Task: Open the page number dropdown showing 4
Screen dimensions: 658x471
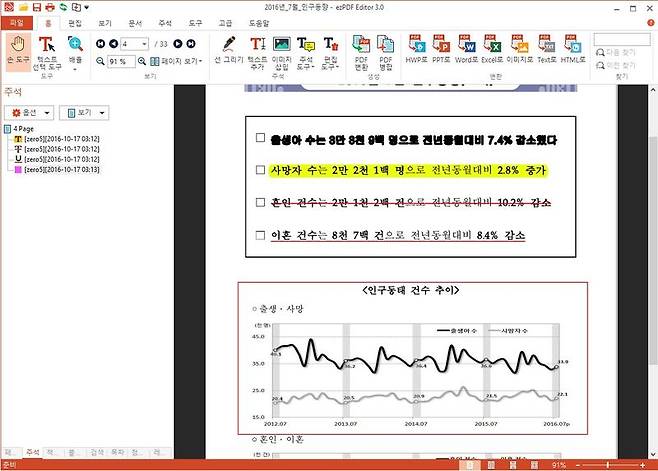Action: click(144, 44)
